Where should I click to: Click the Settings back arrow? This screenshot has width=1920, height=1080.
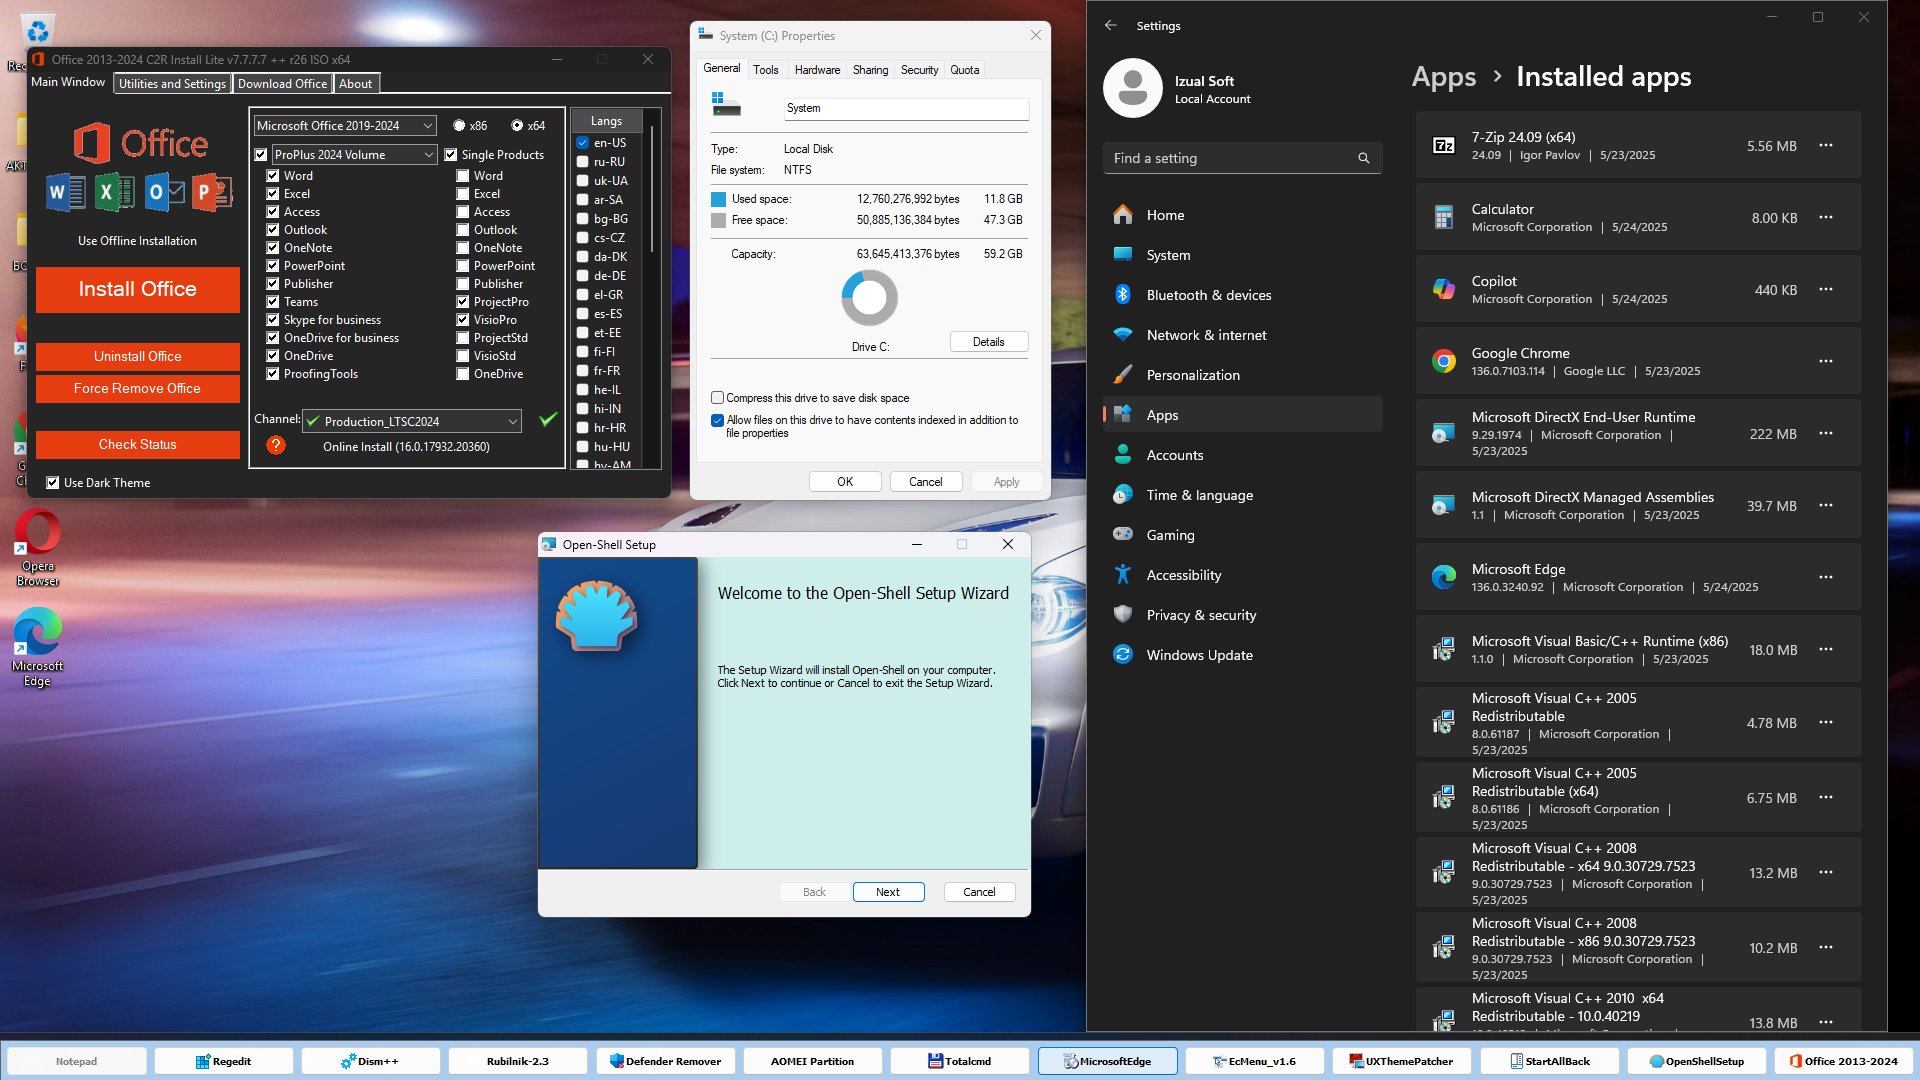1111,25
